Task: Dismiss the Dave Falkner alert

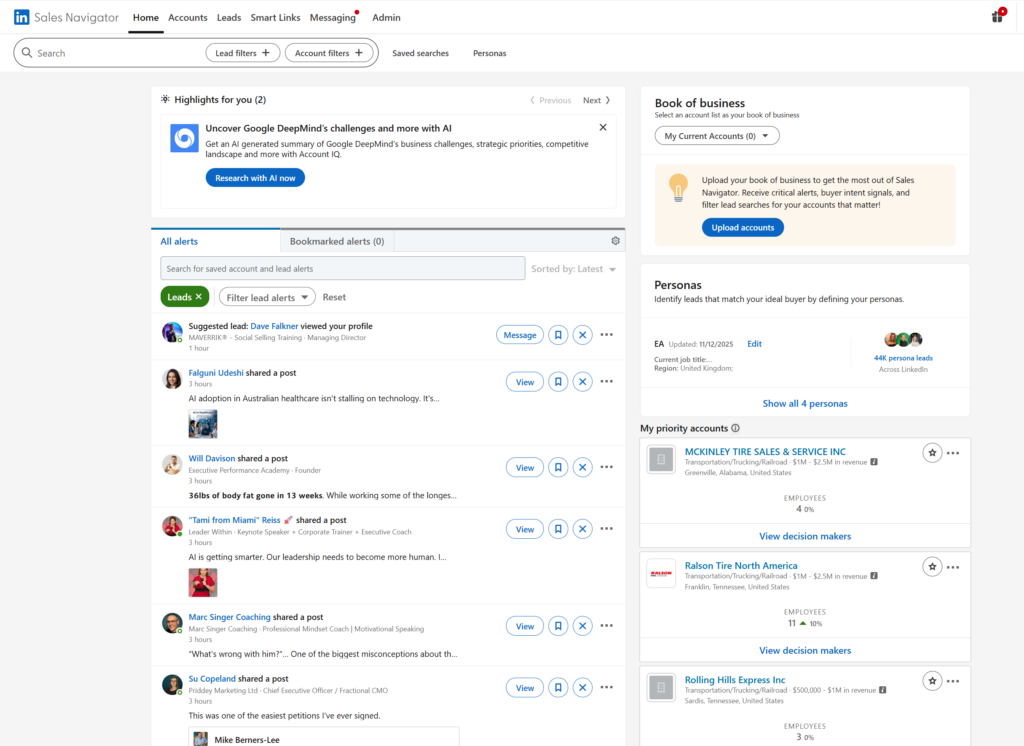Action: pos(583,335)
